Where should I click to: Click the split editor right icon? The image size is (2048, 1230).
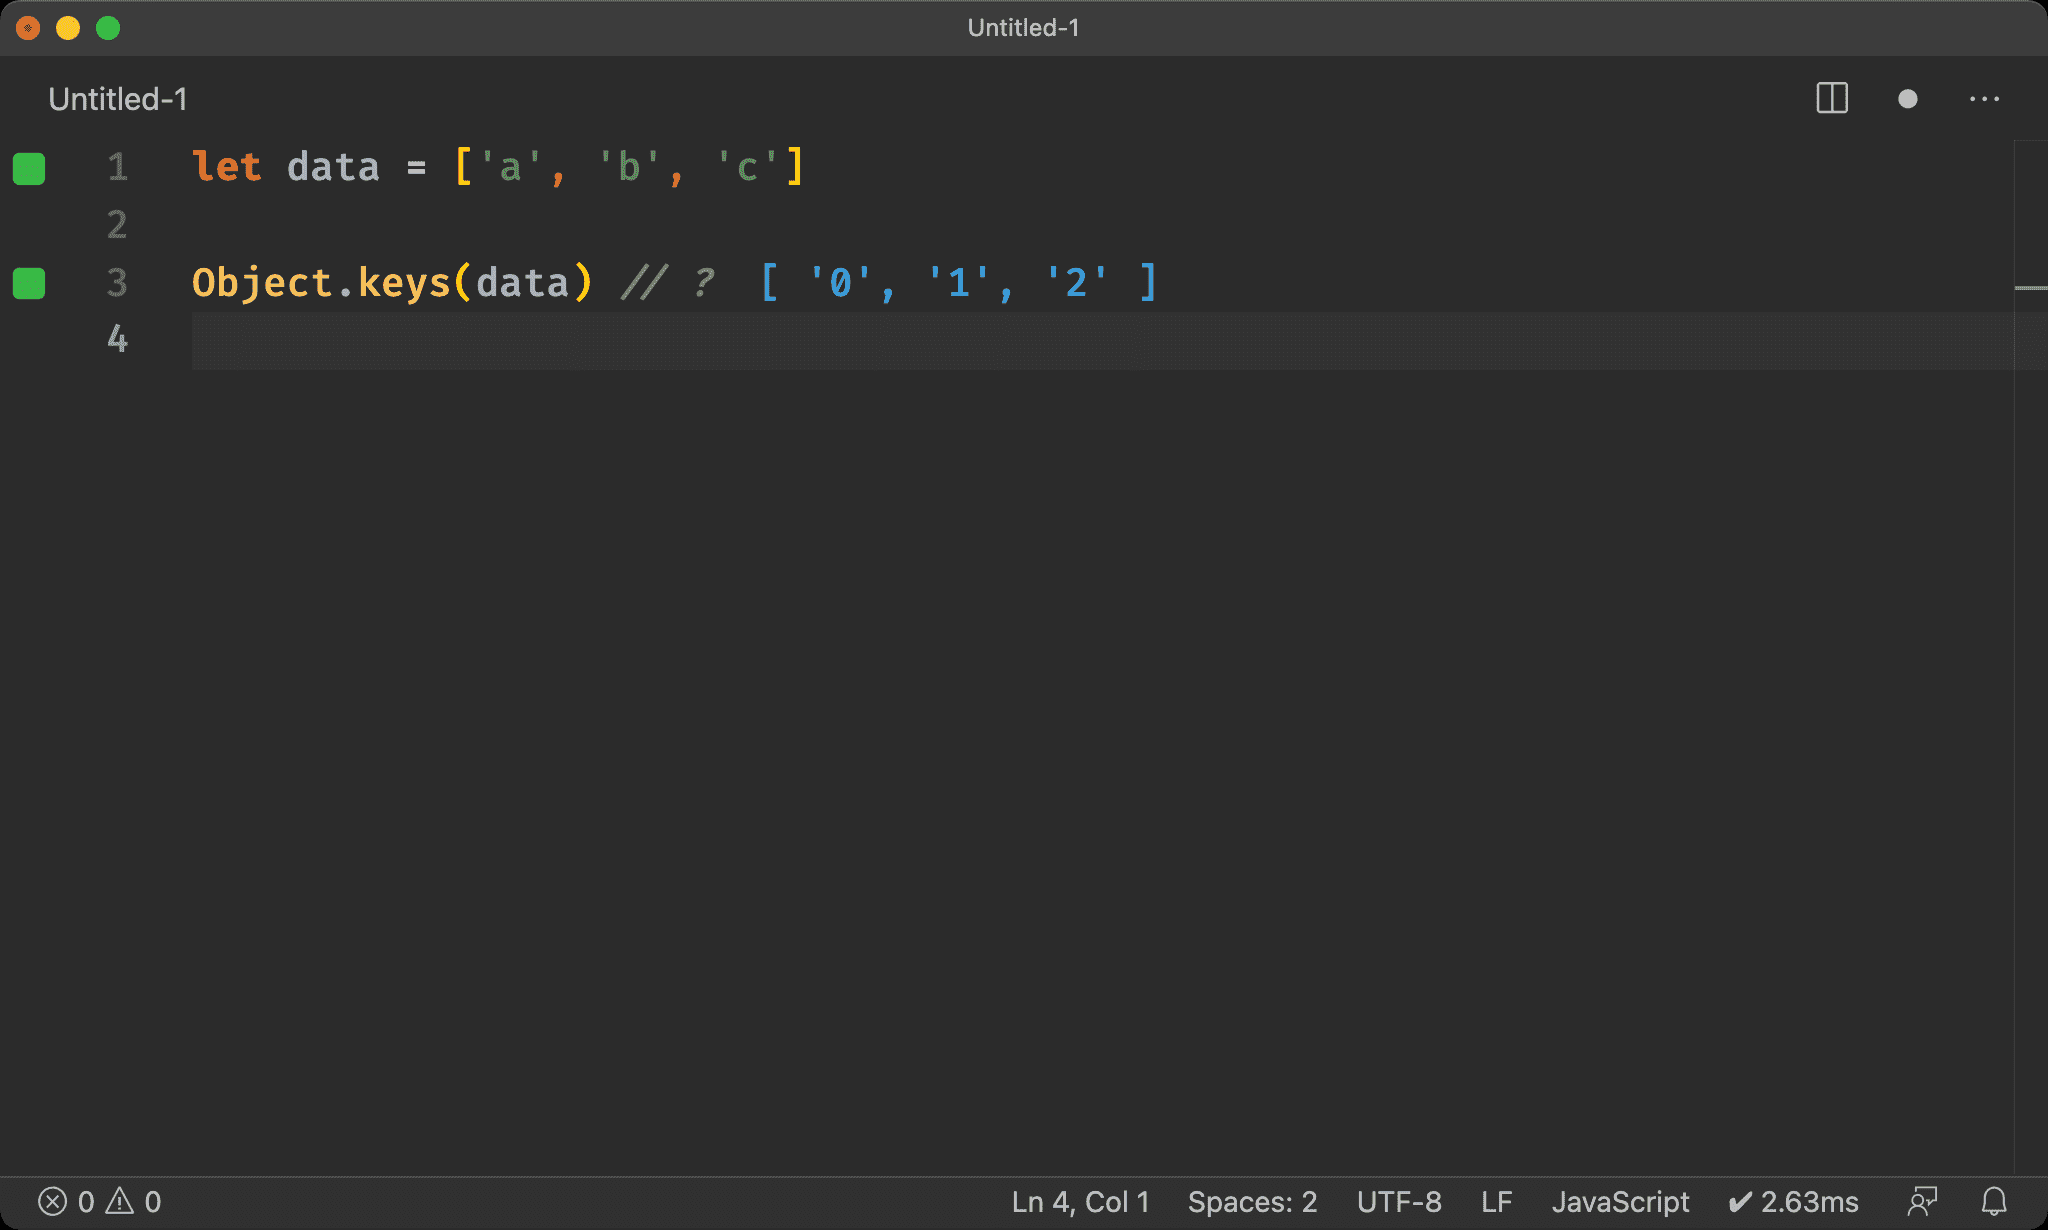click(1831, 99)
